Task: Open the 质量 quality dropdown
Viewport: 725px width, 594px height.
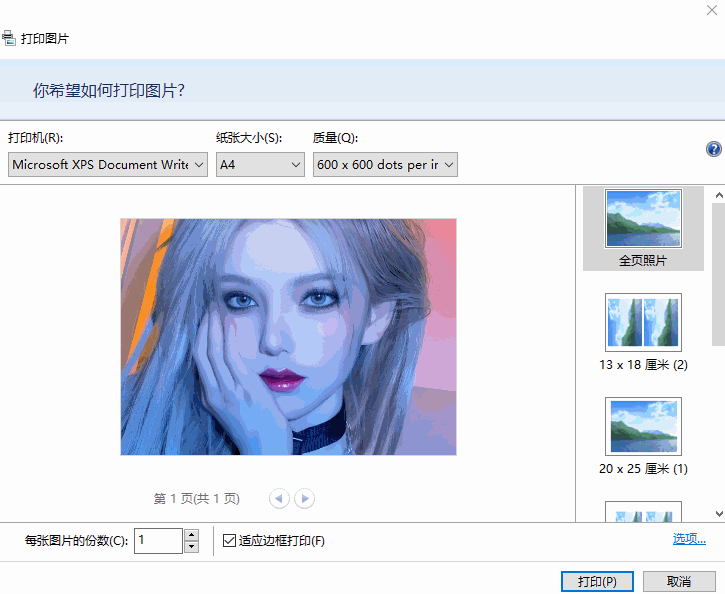Action: click(385, 165)
